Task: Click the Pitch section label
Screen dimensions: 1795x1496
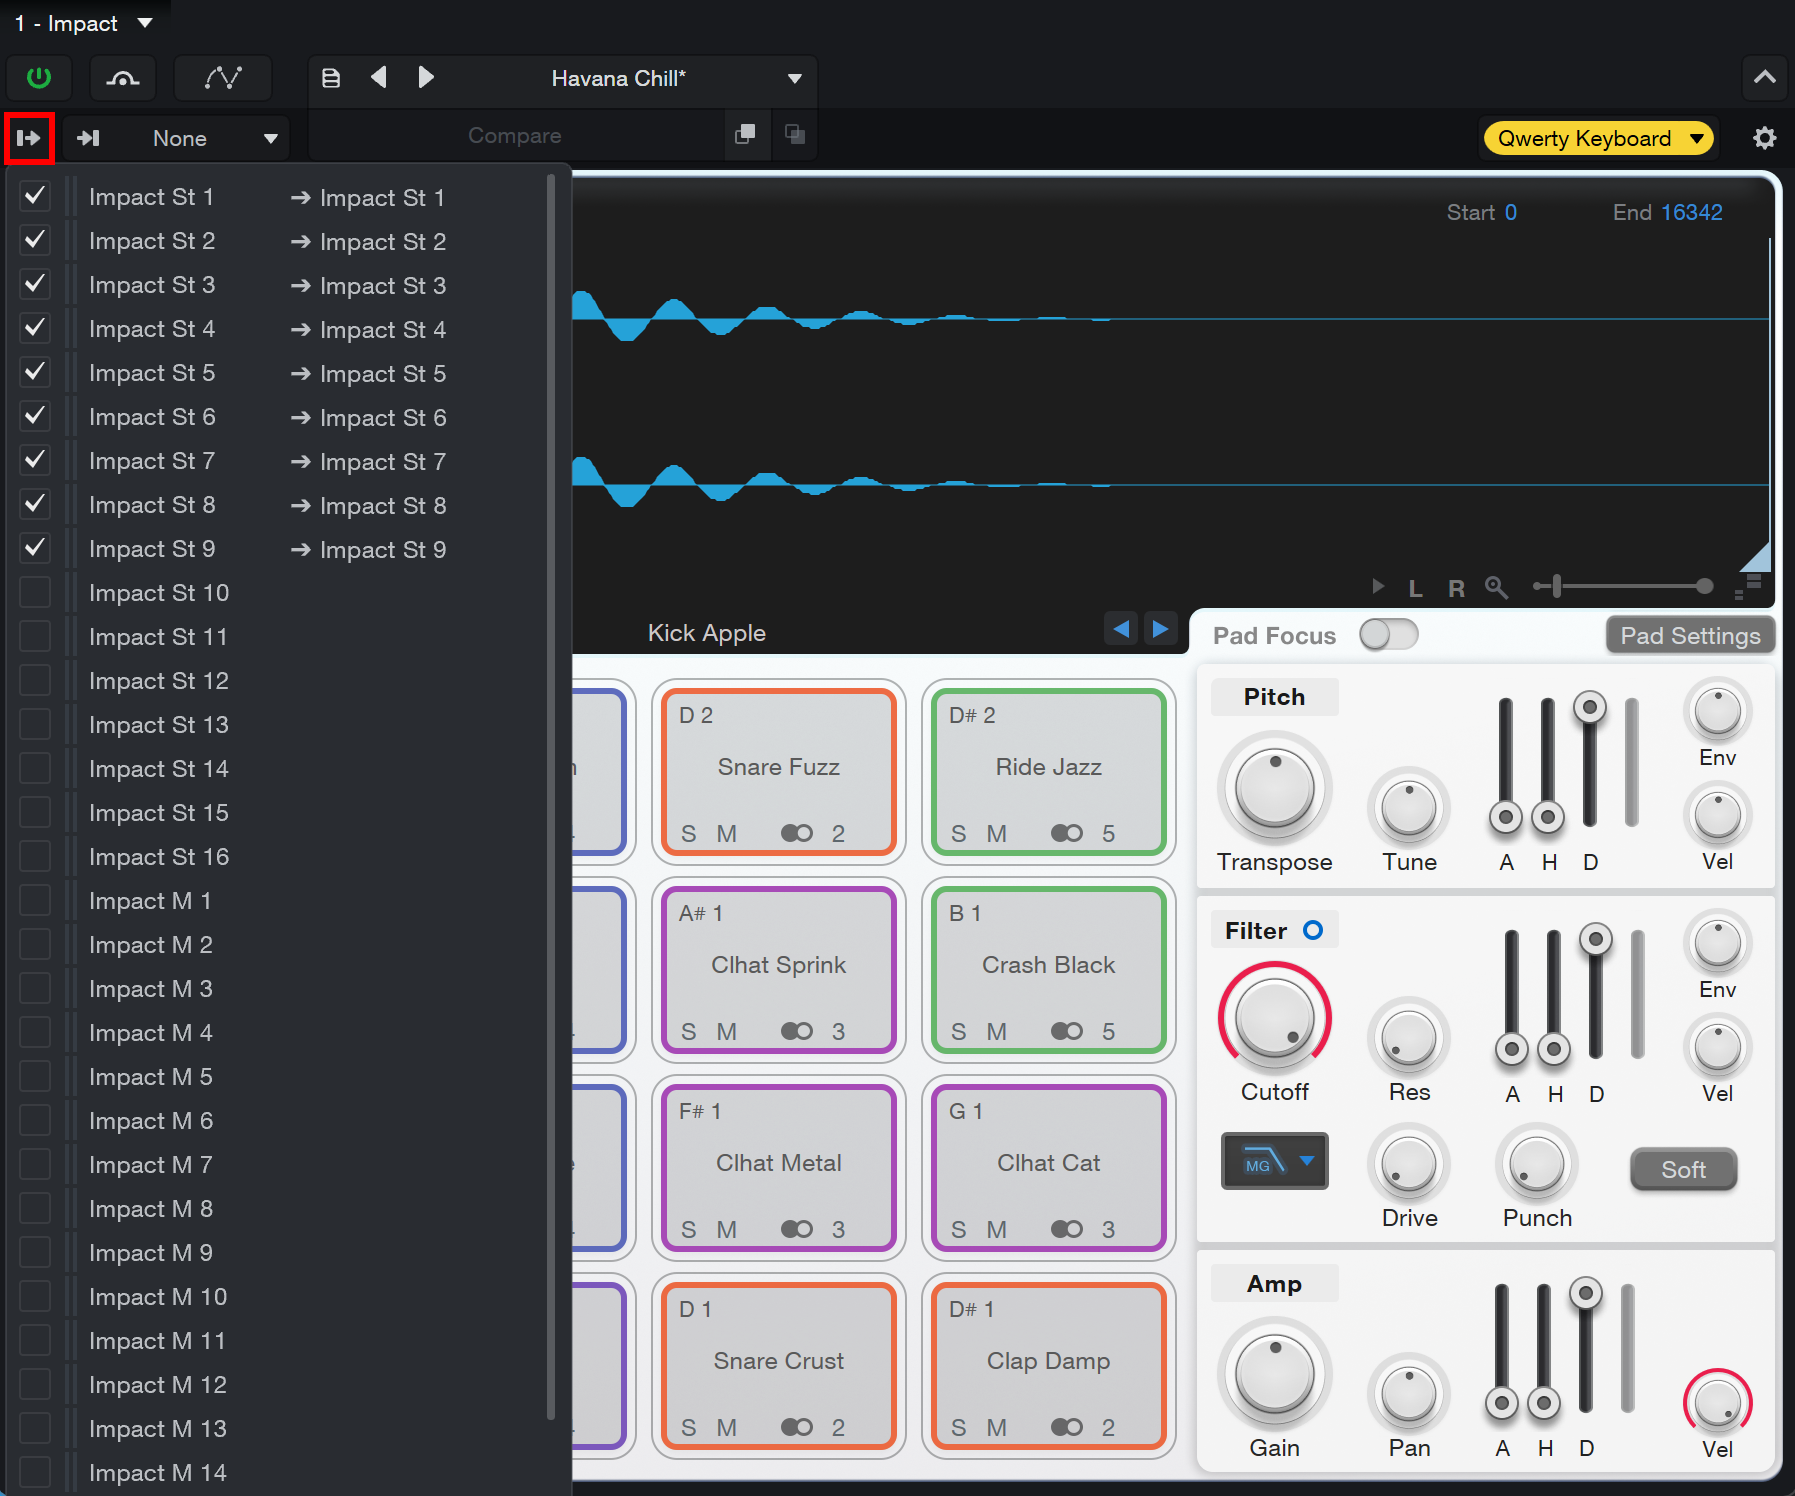Action: (1274, 697)
